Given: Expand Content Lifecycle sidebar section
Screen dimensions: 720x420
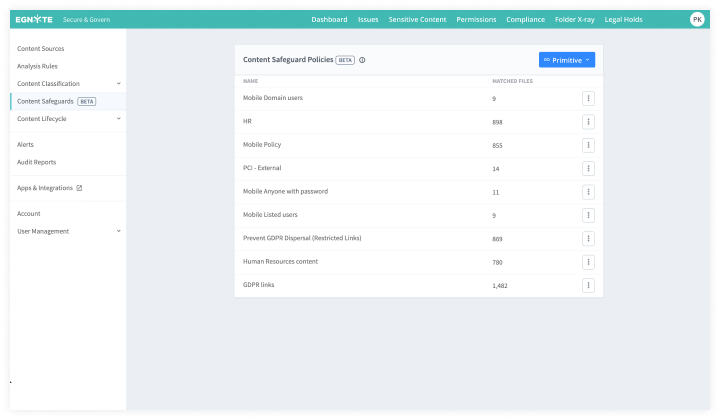Looking at the screenshot, I should 118,119.
